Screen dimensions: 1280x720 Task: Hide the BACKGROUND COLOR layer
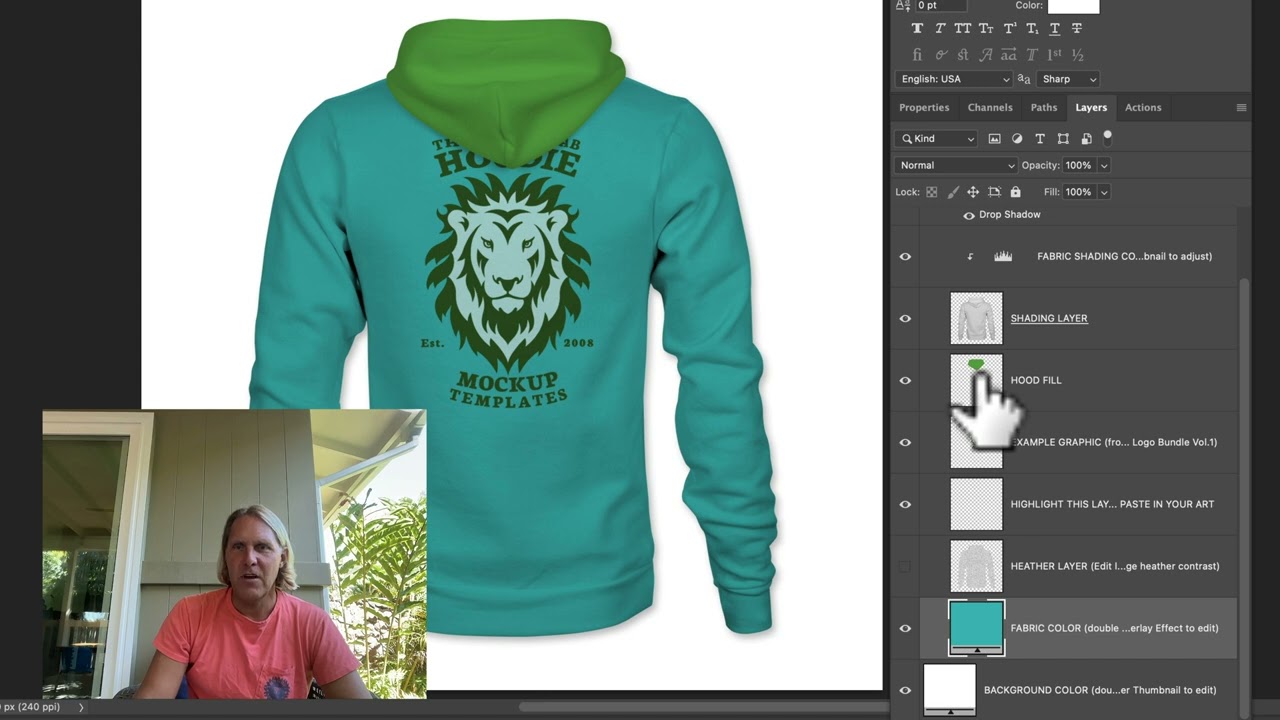905,691
